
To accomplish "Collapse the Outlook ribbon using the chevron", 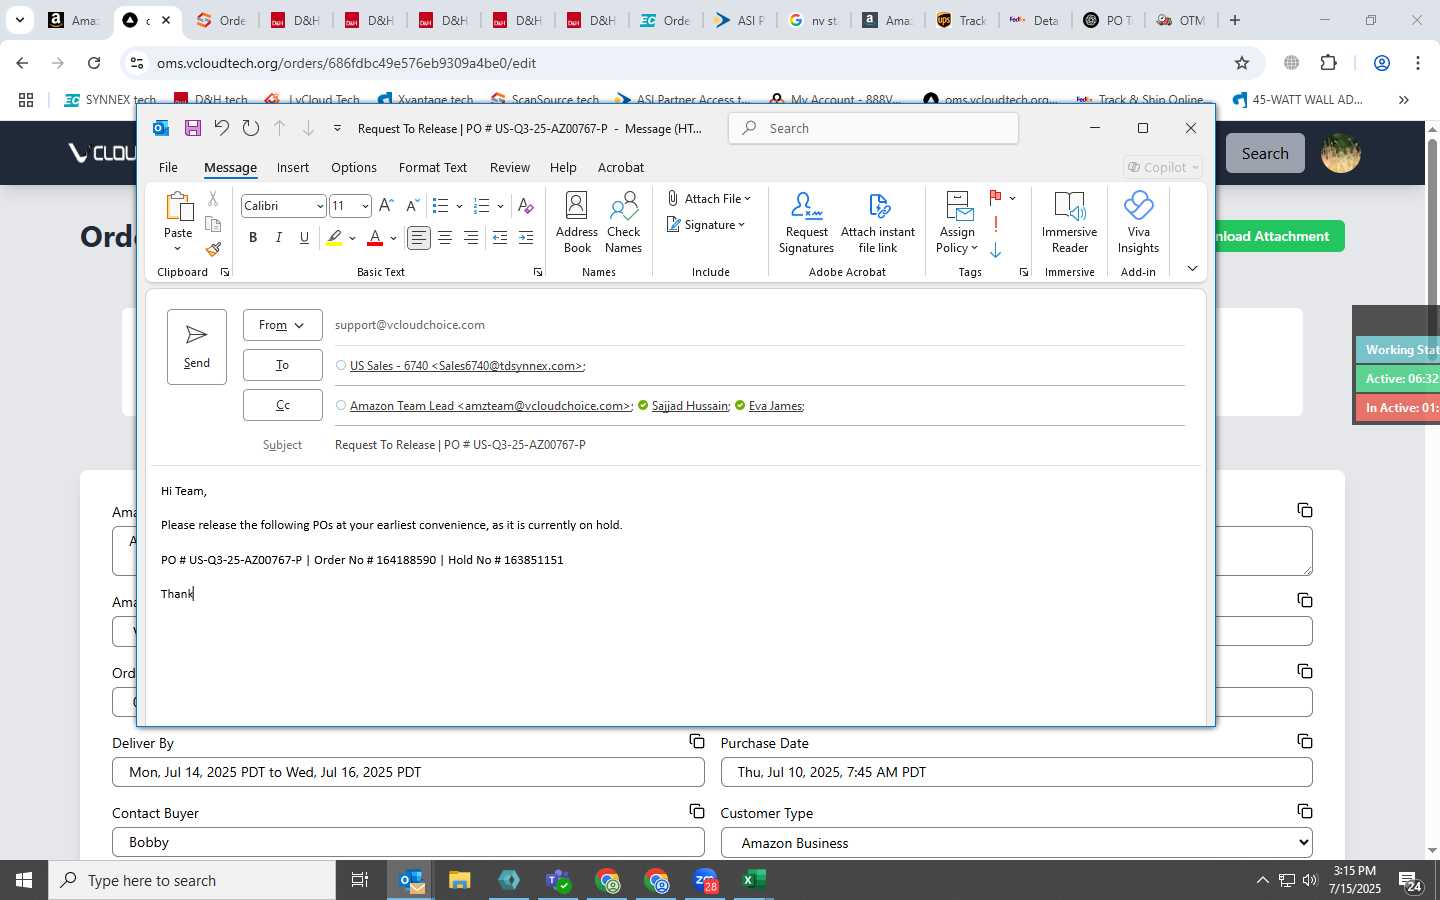I will (x=1192, y=268).
